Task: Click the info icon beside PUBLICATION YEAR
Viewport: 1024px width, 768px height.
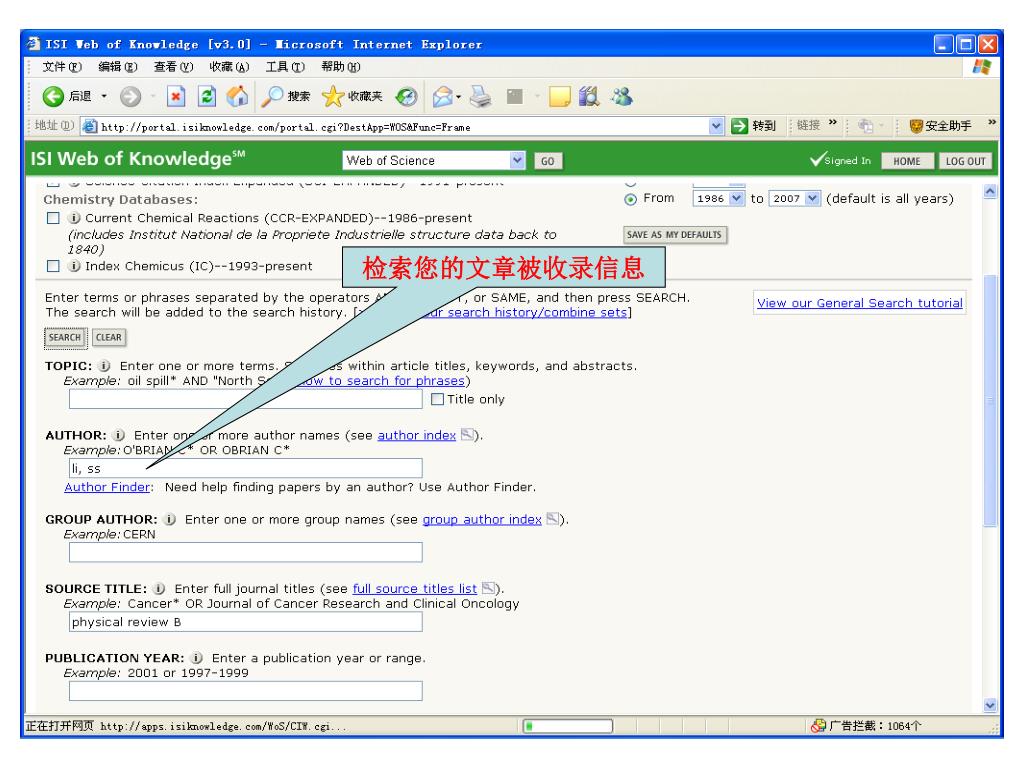Action: pyautogui.click(x=197, y=658)
